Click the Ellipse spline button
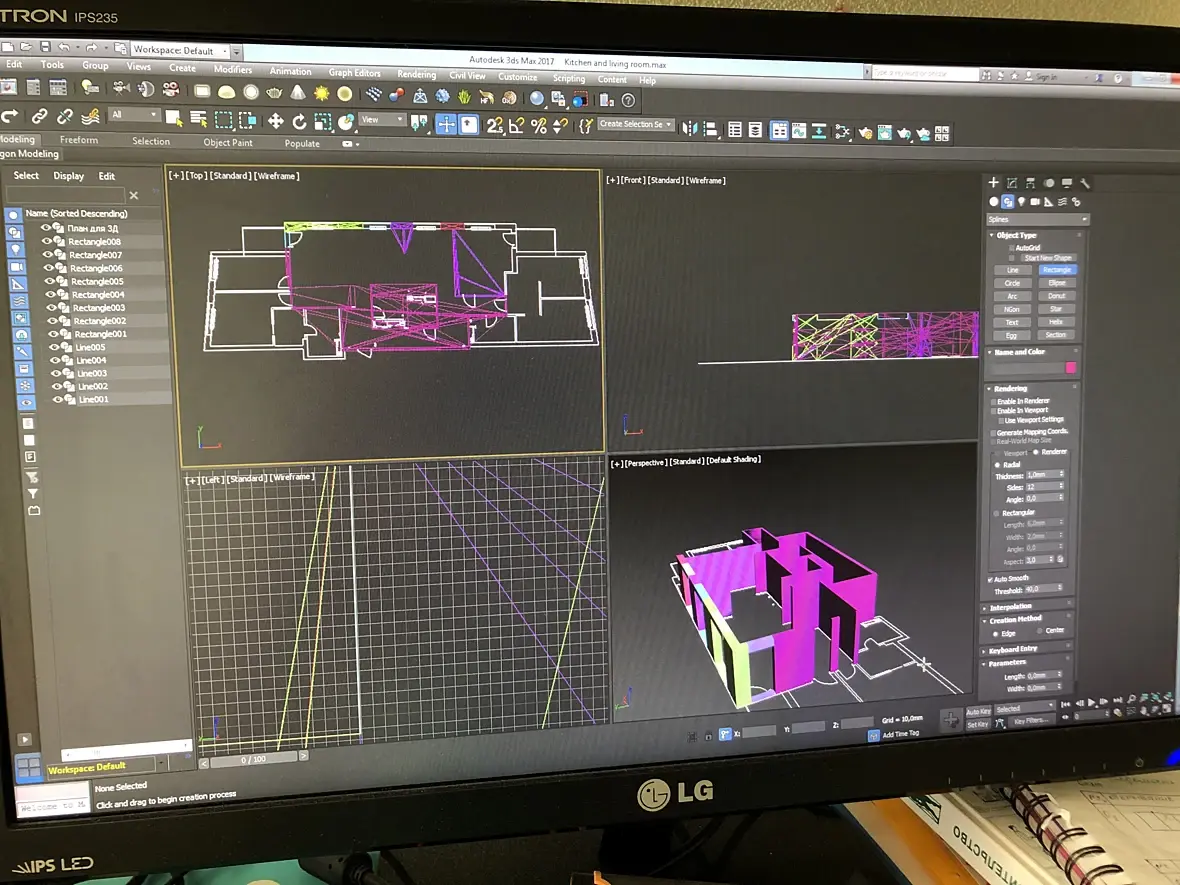The width and height of the screenshot is (1180, 885). coord(1057,283)
